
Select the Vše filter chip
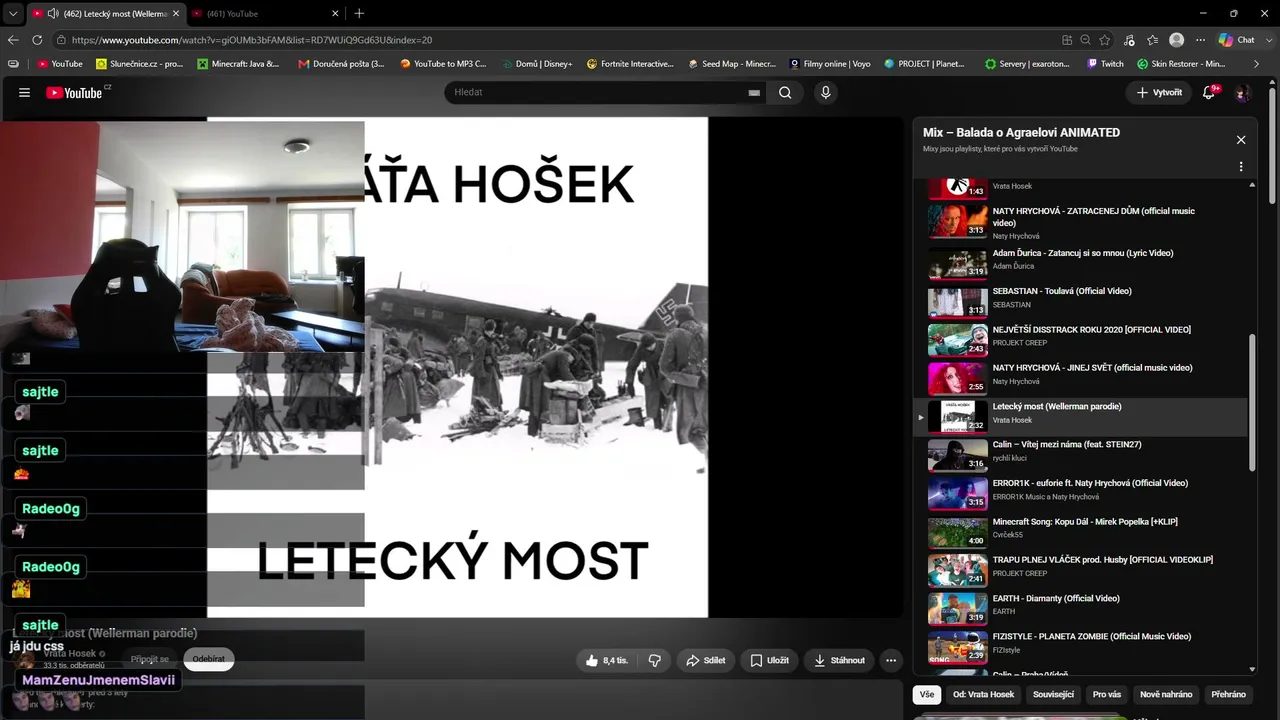pyautogui.click(x=927, y=694)
